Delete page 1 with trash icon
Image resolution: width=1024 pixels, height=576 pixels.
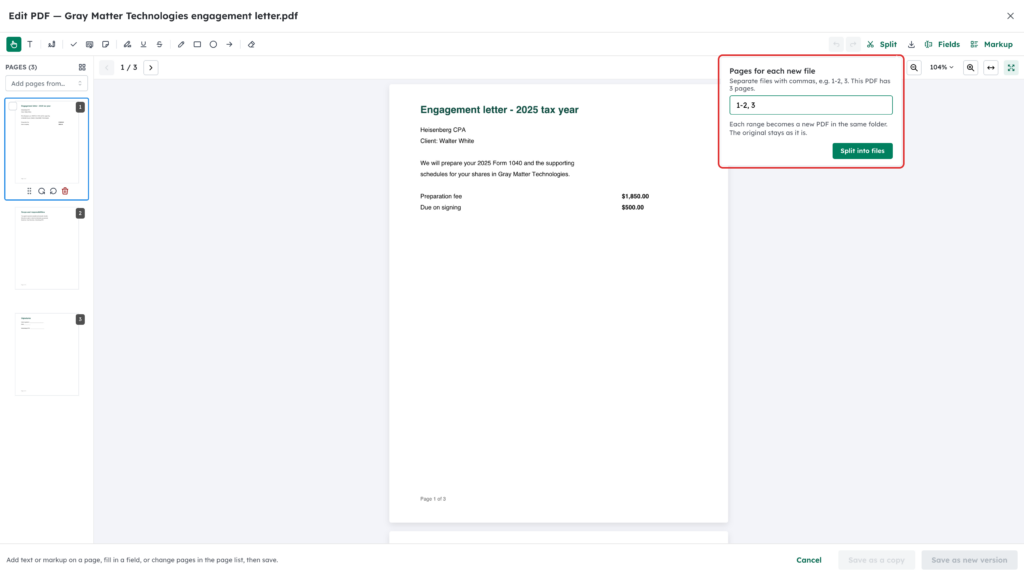[65, 191]
